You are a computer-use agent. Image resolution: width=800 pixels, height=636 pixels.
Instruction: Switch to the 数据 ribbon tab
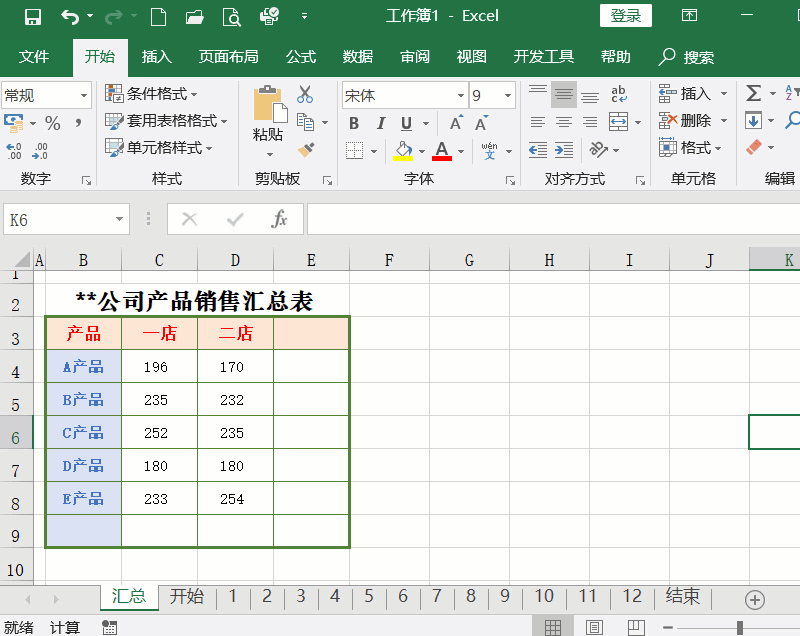coord(357,57)
